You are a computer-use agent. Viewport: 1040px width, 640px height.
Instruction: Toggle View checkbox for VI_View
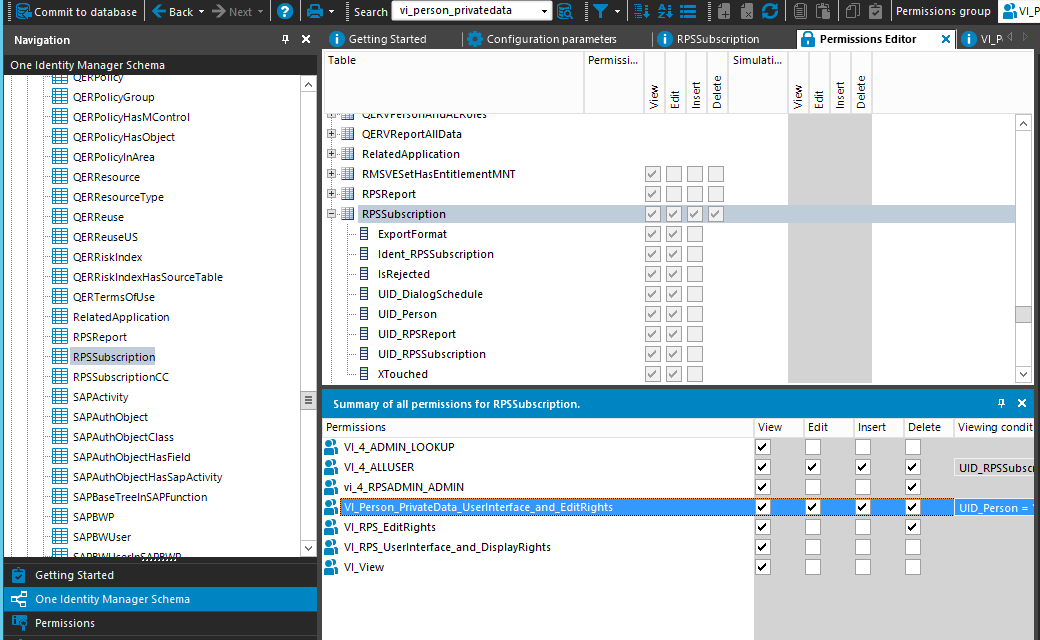[x=763, y=567]
